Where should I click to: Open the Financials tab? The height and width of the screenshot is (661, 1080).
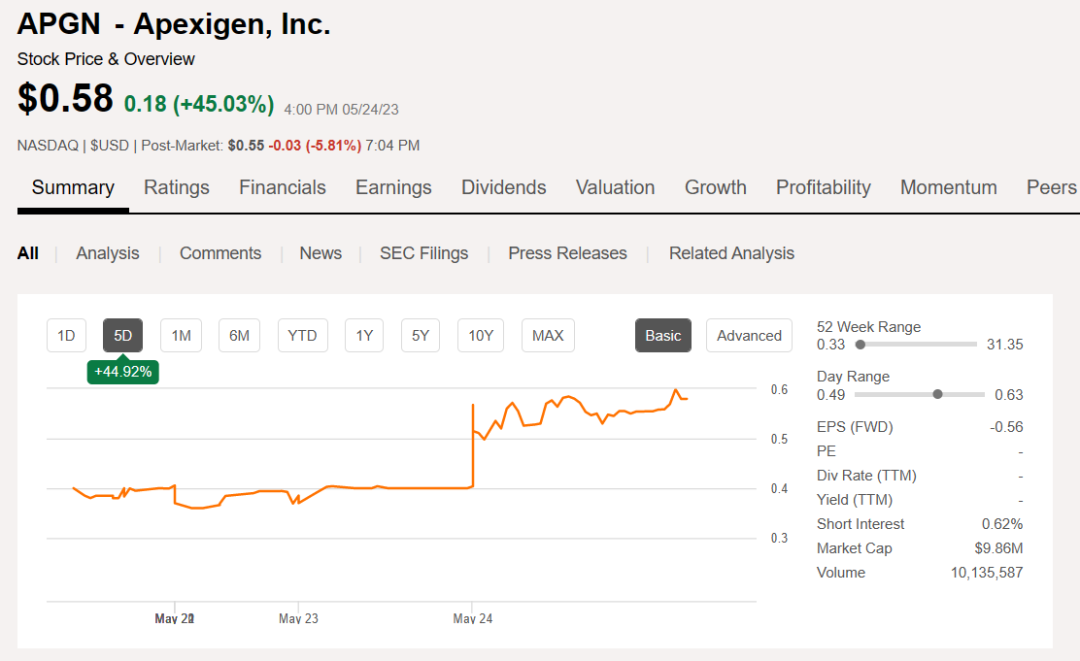282,187
